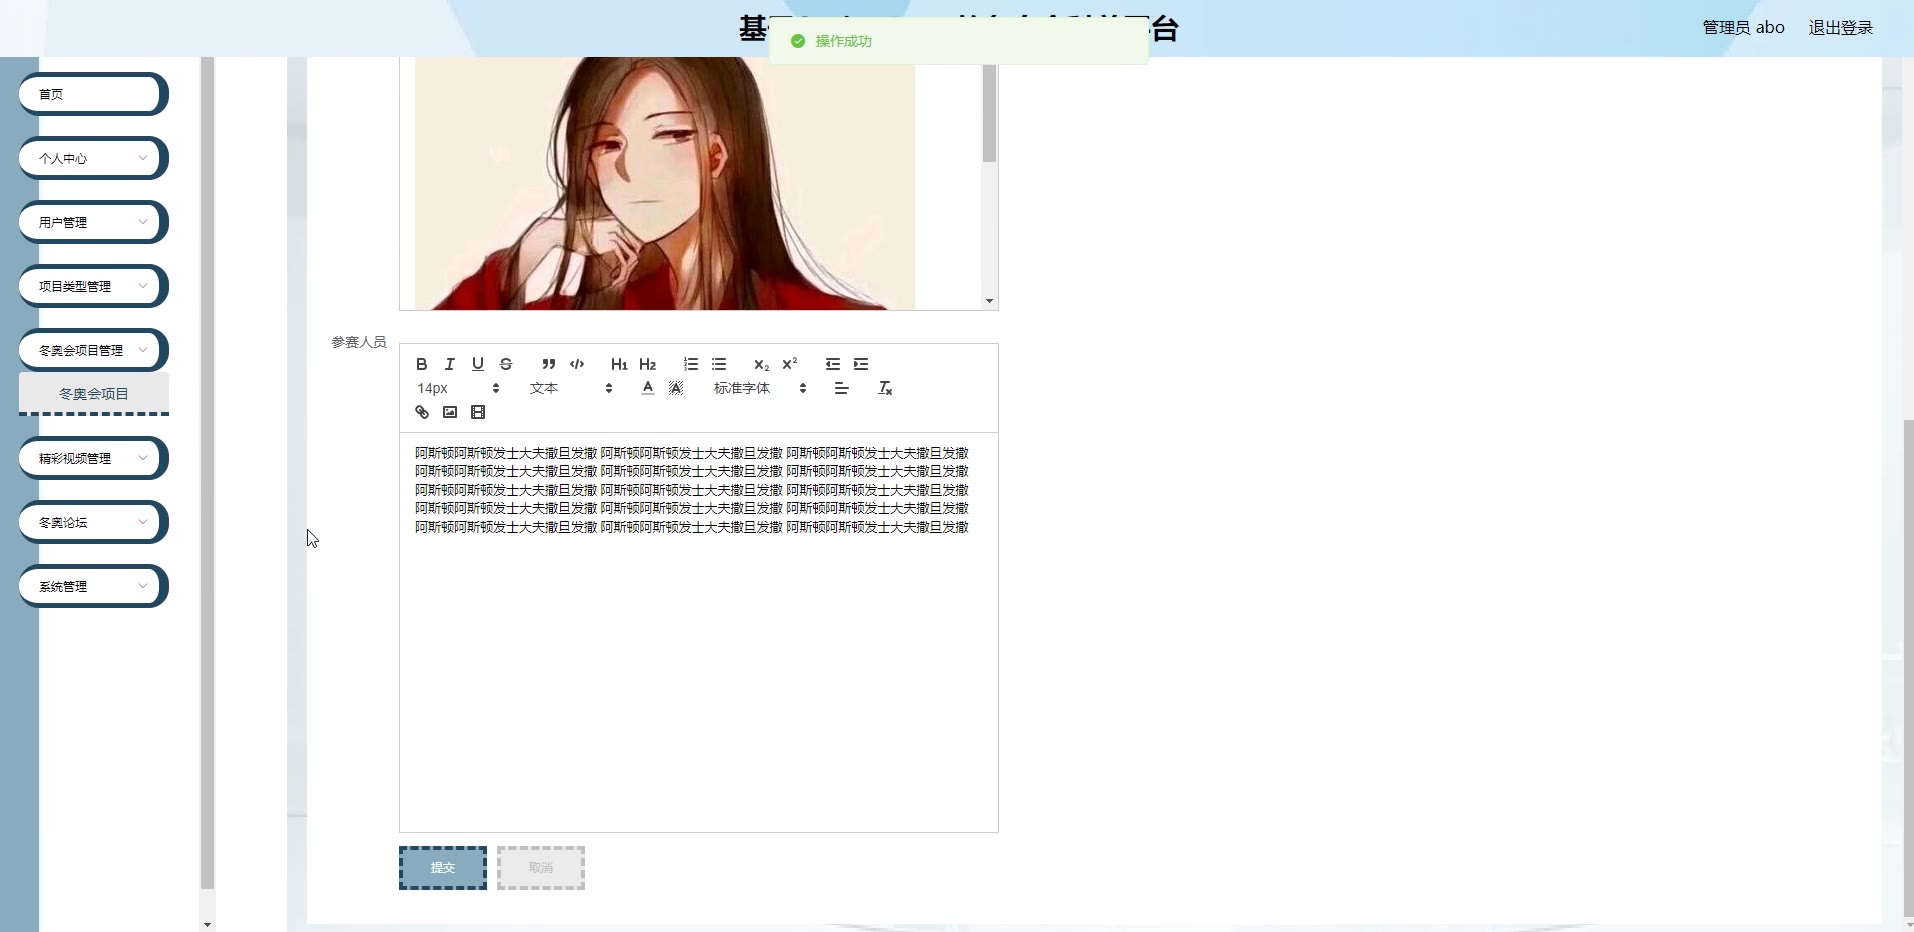This screenshot has width=1914, height=932.
Task: Select the 冬奥会项目 submenu item
Action: tap(94, 394)
